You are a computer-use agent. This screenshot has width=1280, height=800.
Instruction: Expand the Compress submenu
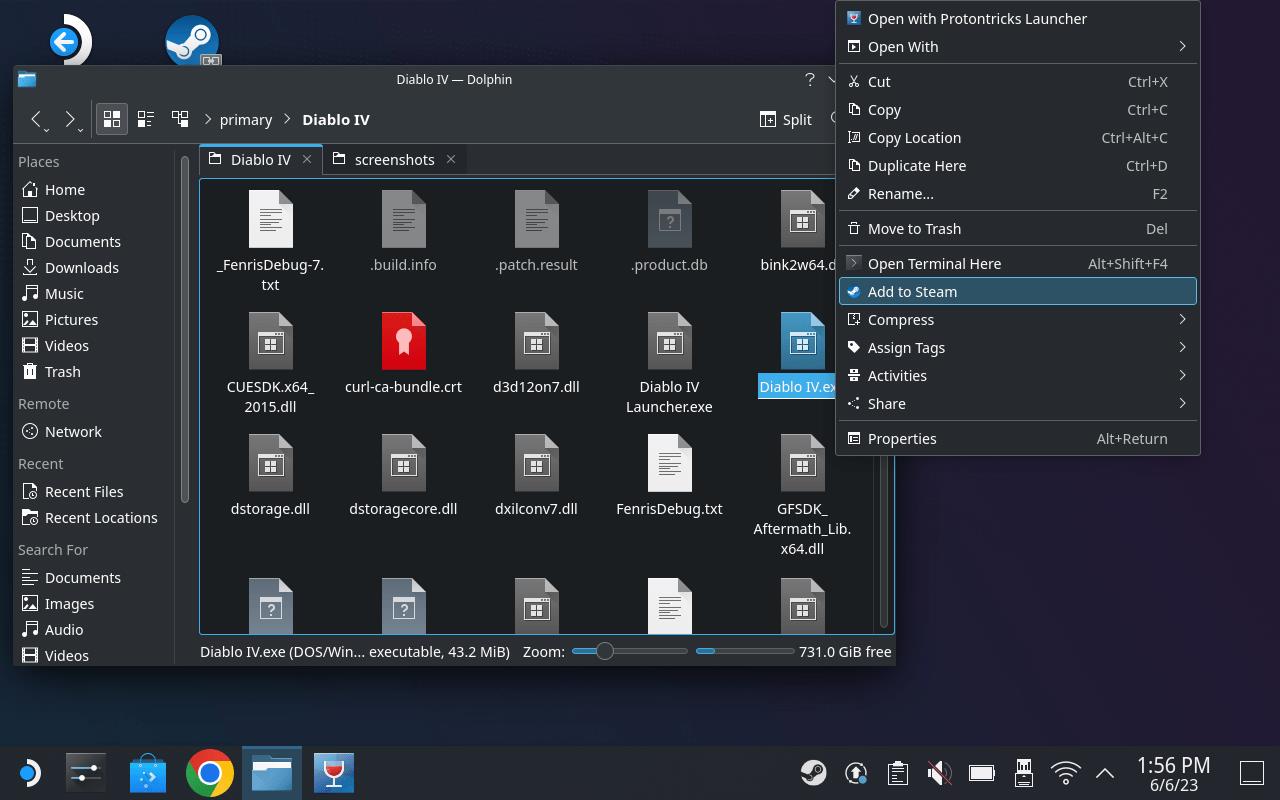click(1017, 320)
